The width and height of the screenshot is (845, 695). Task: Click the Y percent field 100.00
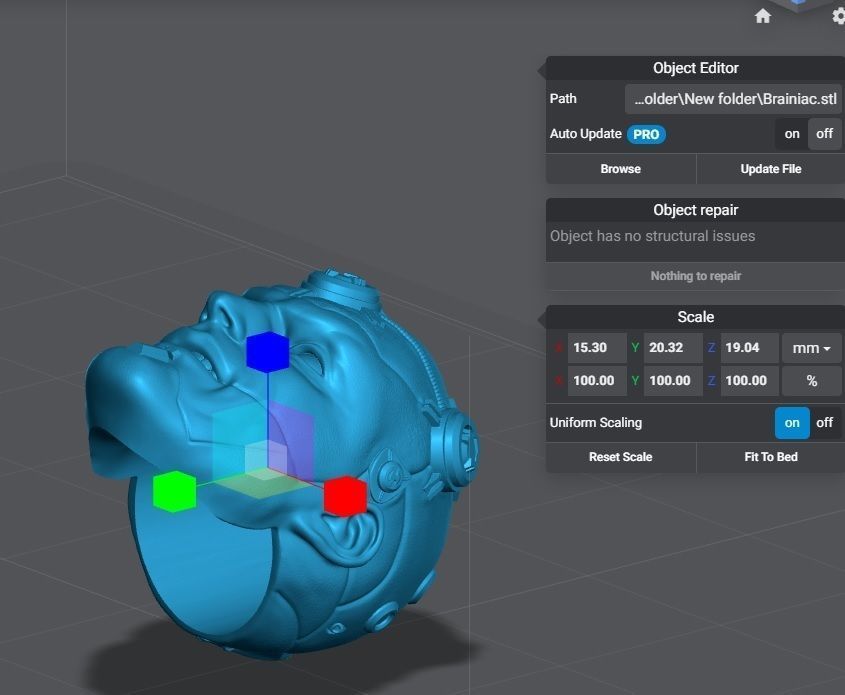pos(673,381)
